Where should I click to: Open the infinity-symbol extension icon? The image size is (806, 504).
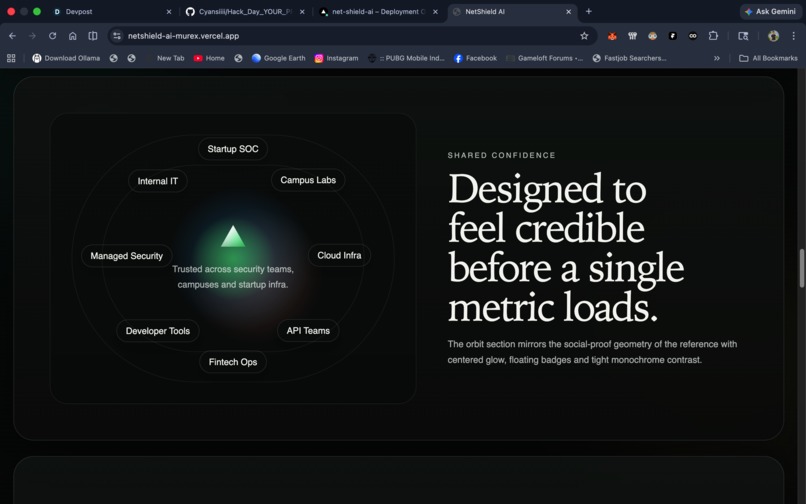pyautogui.click(x=692, y=36)
